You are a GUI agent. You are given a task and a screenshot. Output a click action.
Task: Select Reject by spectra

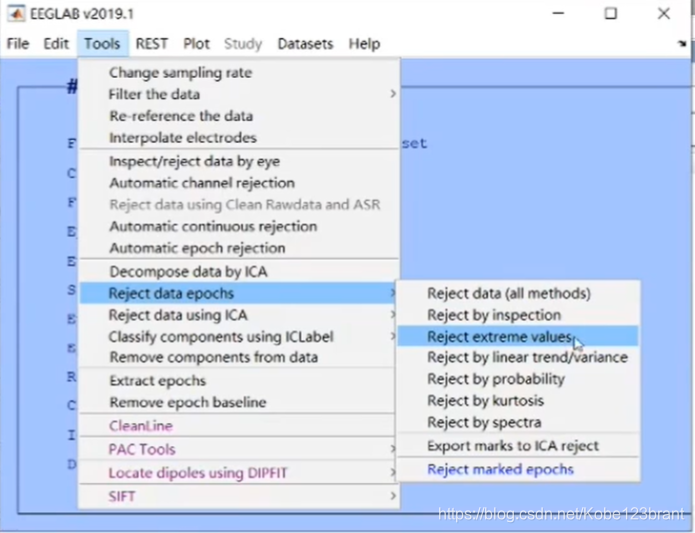click(518, 422)
